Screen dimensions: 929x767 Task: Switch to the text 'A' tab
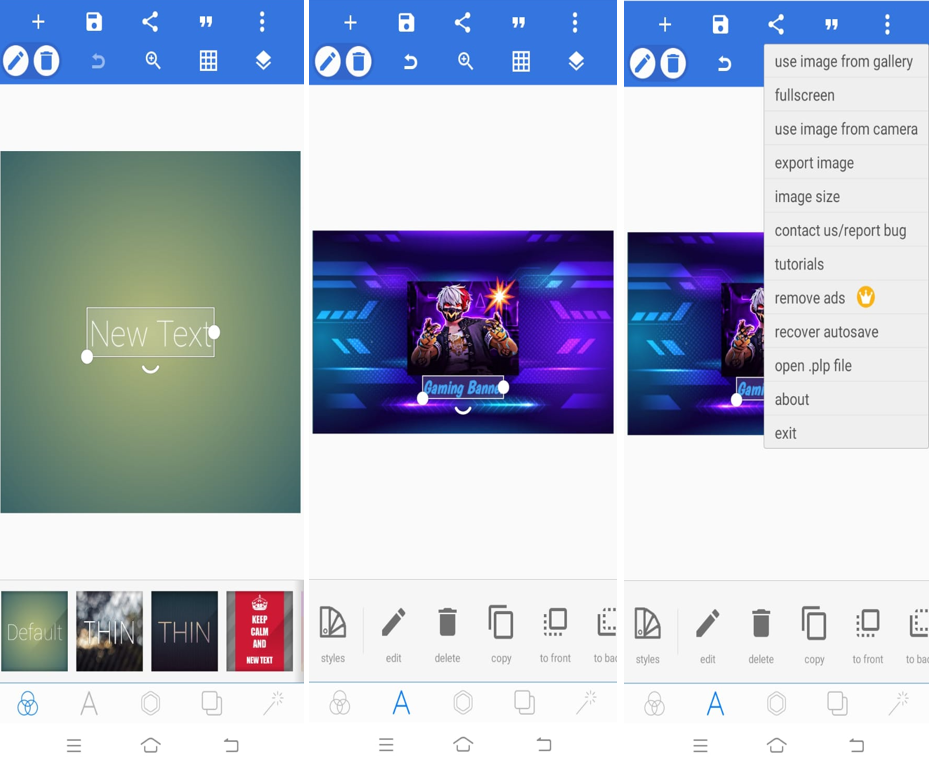coord(401,703)
